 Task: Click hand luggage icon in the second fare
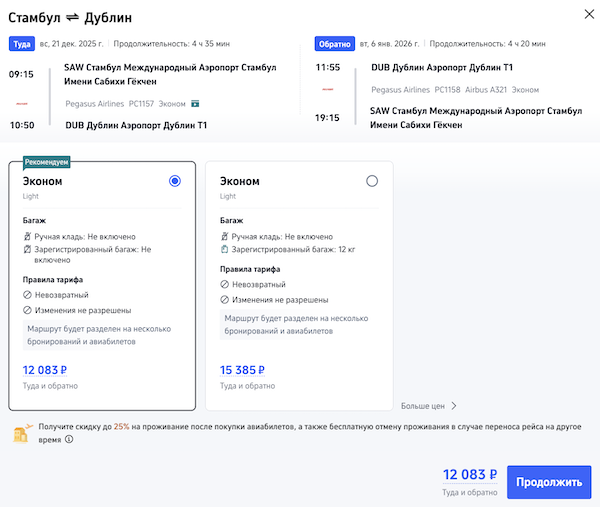point(224,236)
